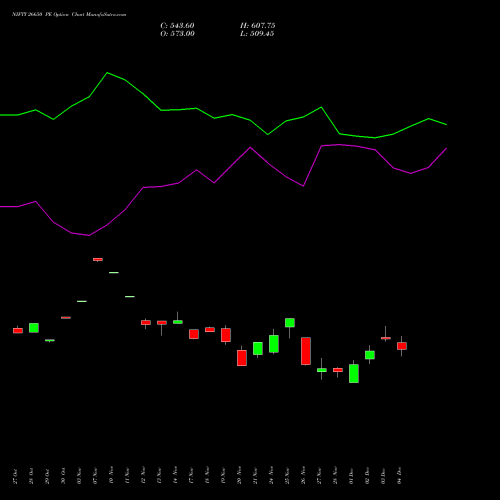The image size is (500, 500).
Task: Select the green candle for 28 Oct
Action: pyautogui.click(x=34, y=328)
